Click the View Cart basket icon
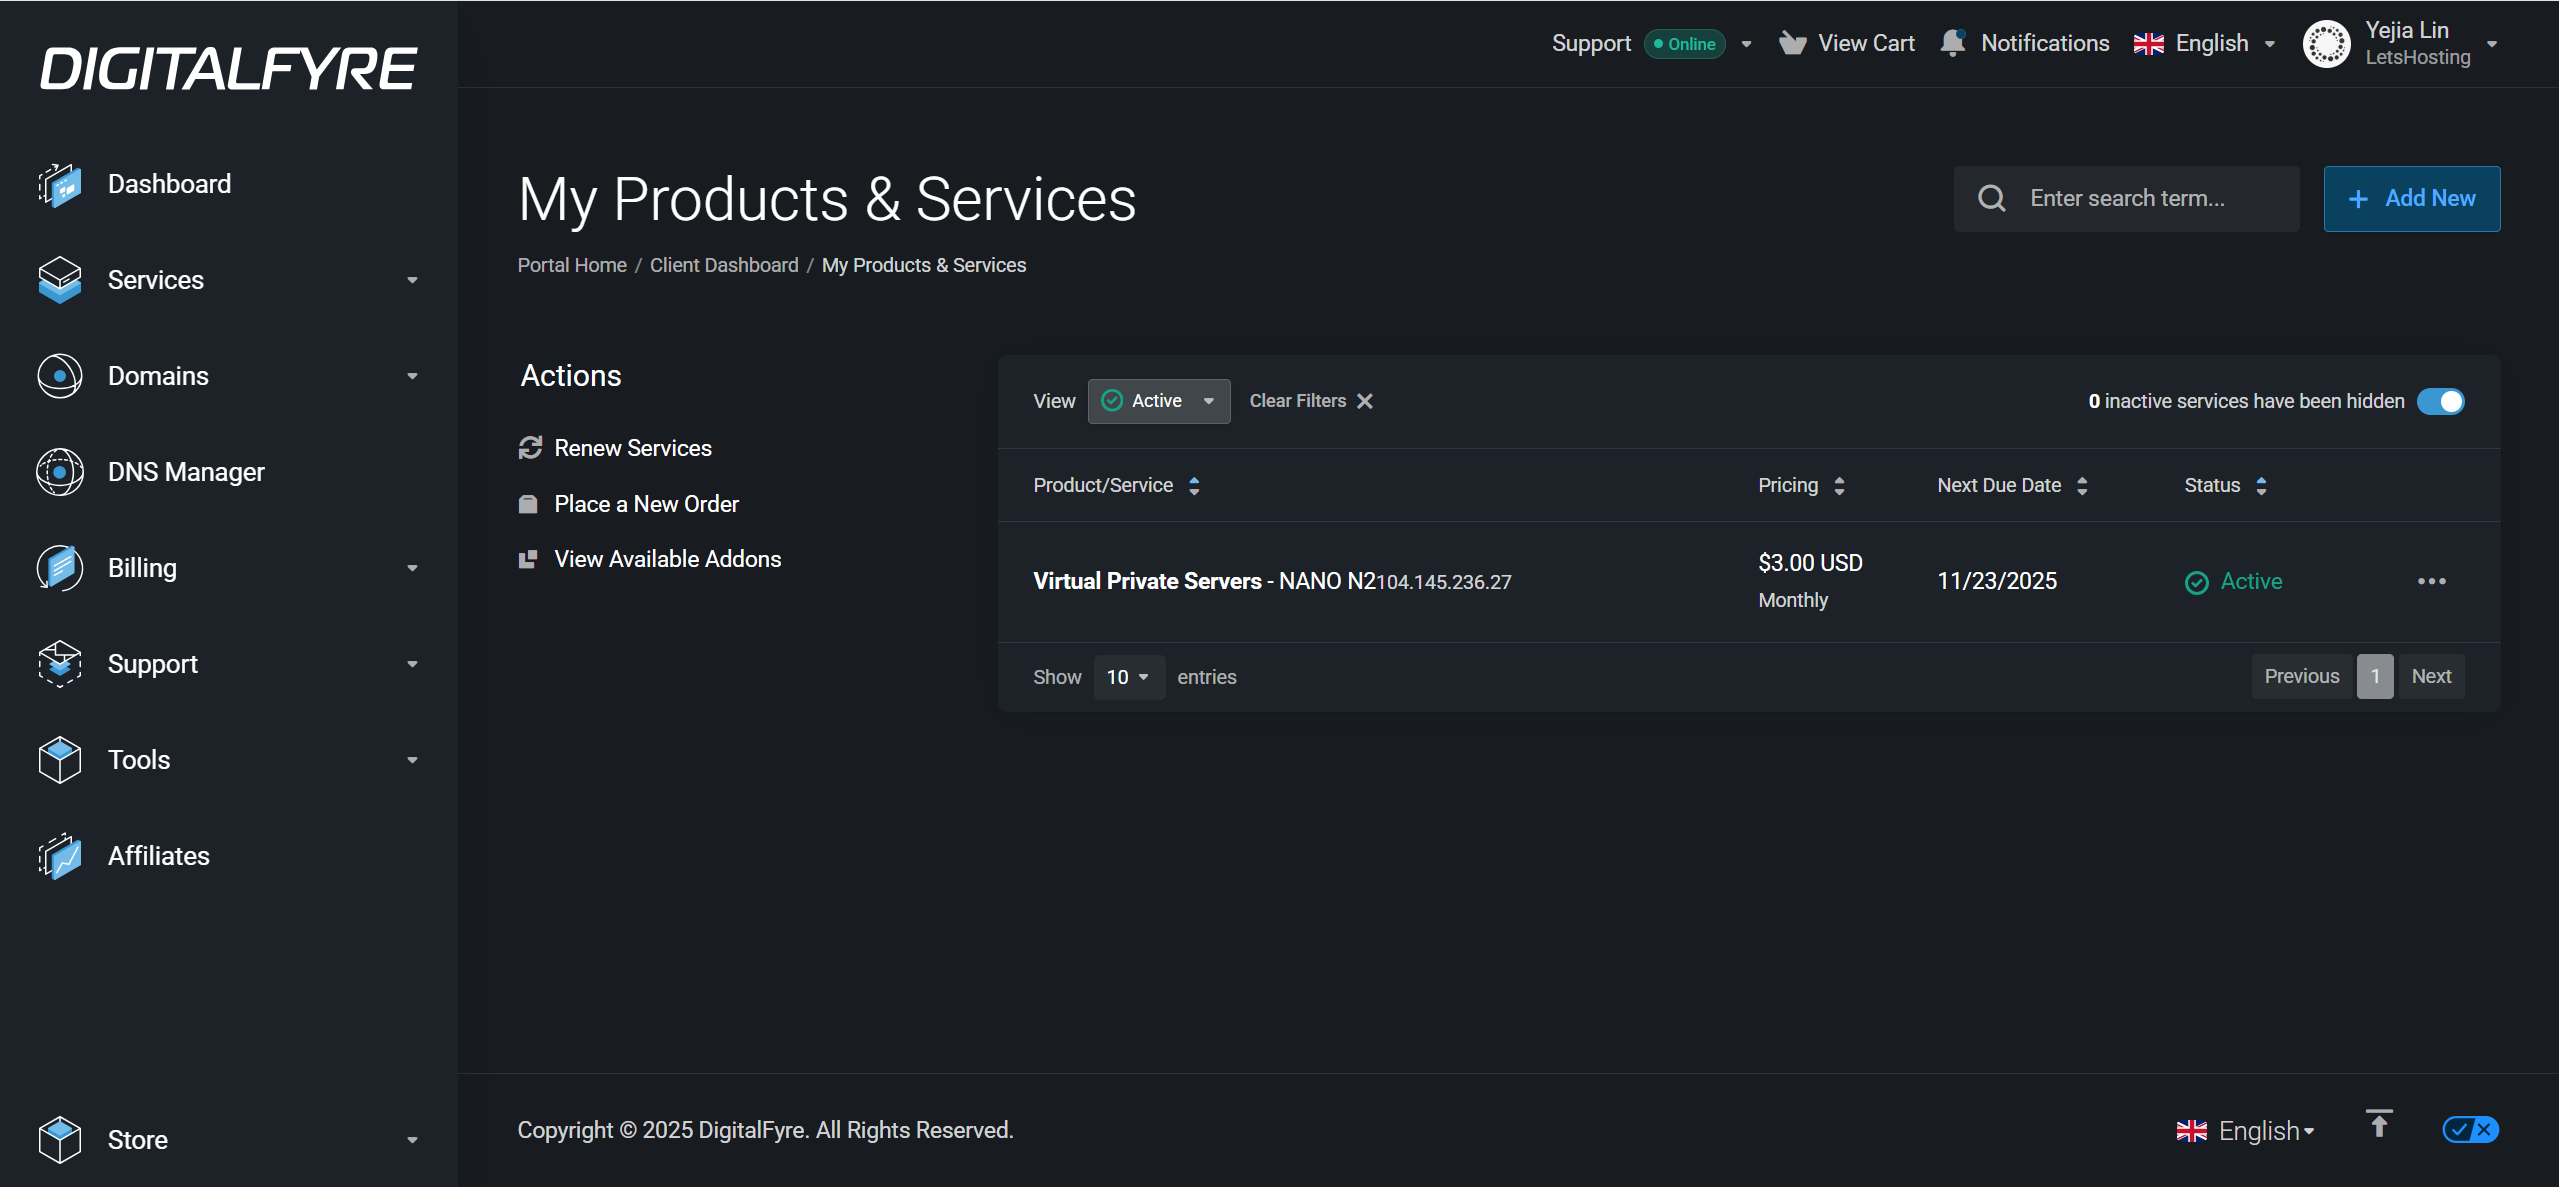Screen dimensions: 2559x1187 click(1792, 43)
